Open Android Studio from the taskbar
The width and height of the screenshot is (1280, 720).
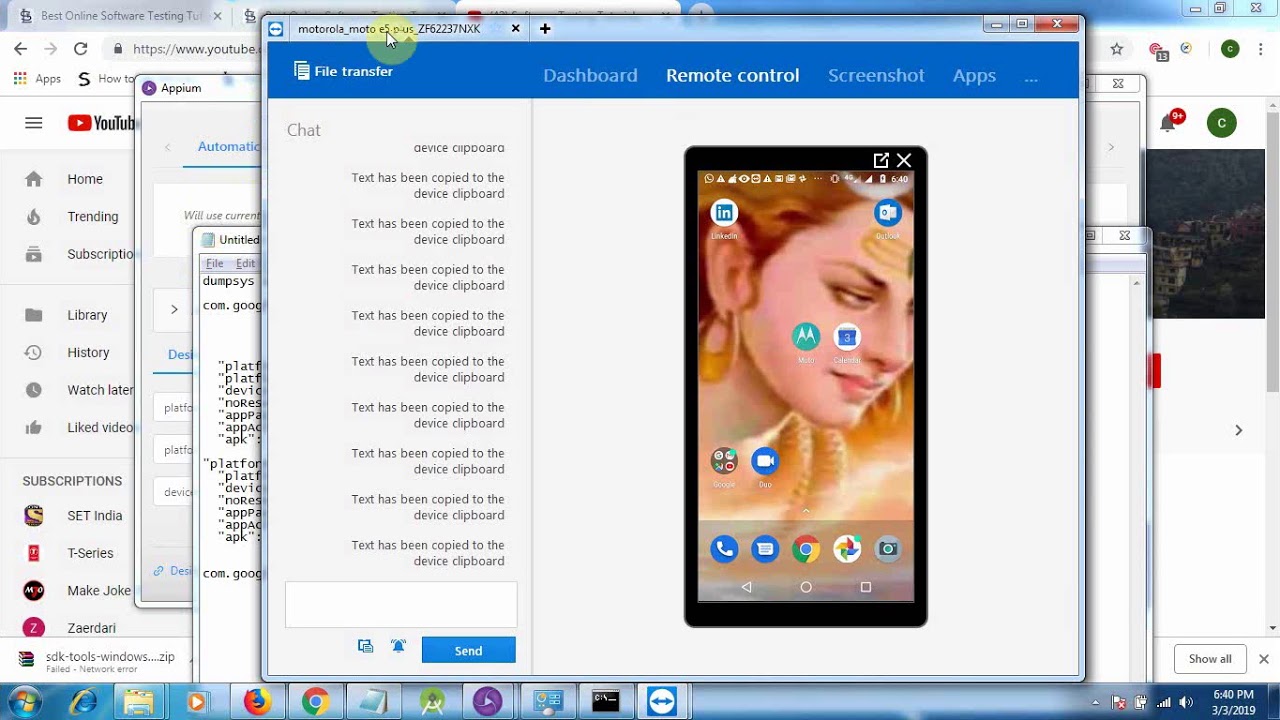432,701
